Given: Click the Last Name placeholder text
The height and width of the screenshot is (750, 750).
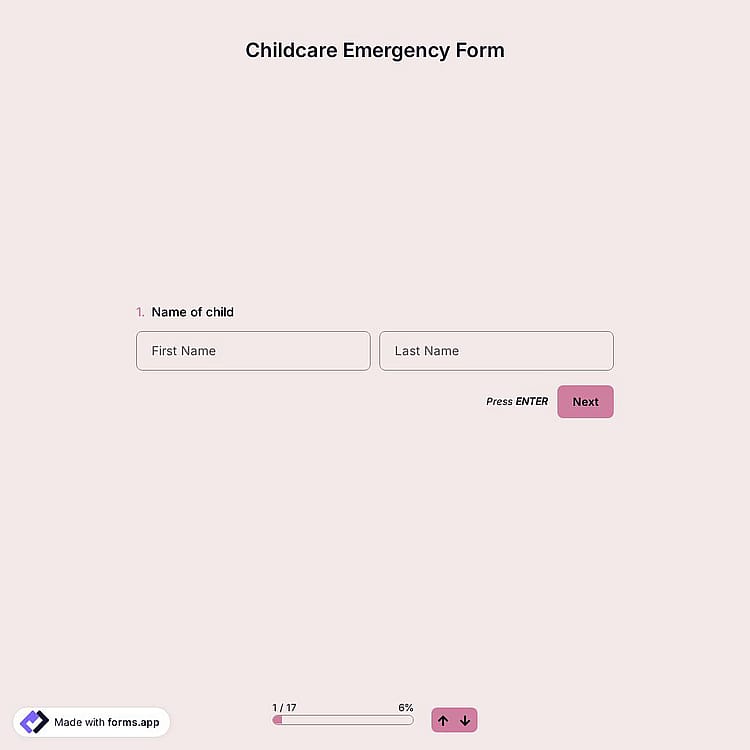Looking at the screenshot, I should pos(427,351).
